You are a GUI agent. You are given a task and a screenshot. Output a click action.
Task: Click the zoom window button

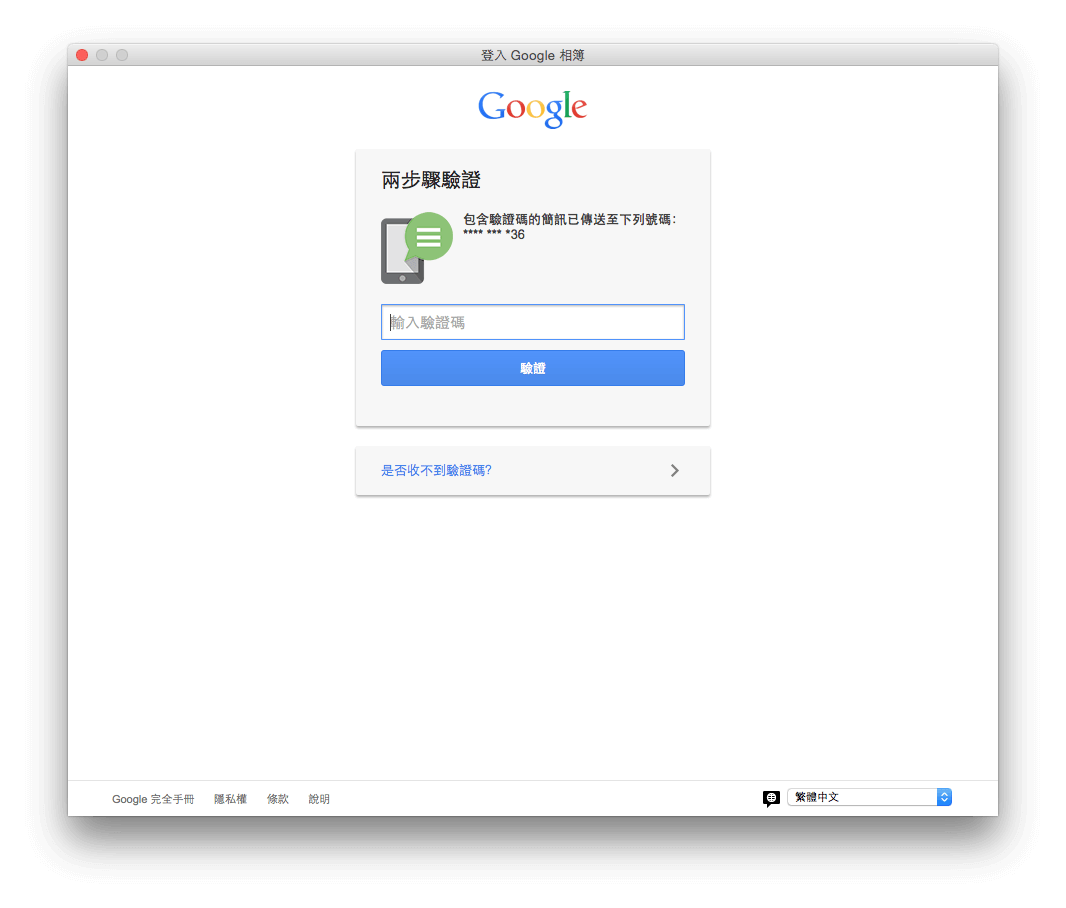tap(121, 55)
